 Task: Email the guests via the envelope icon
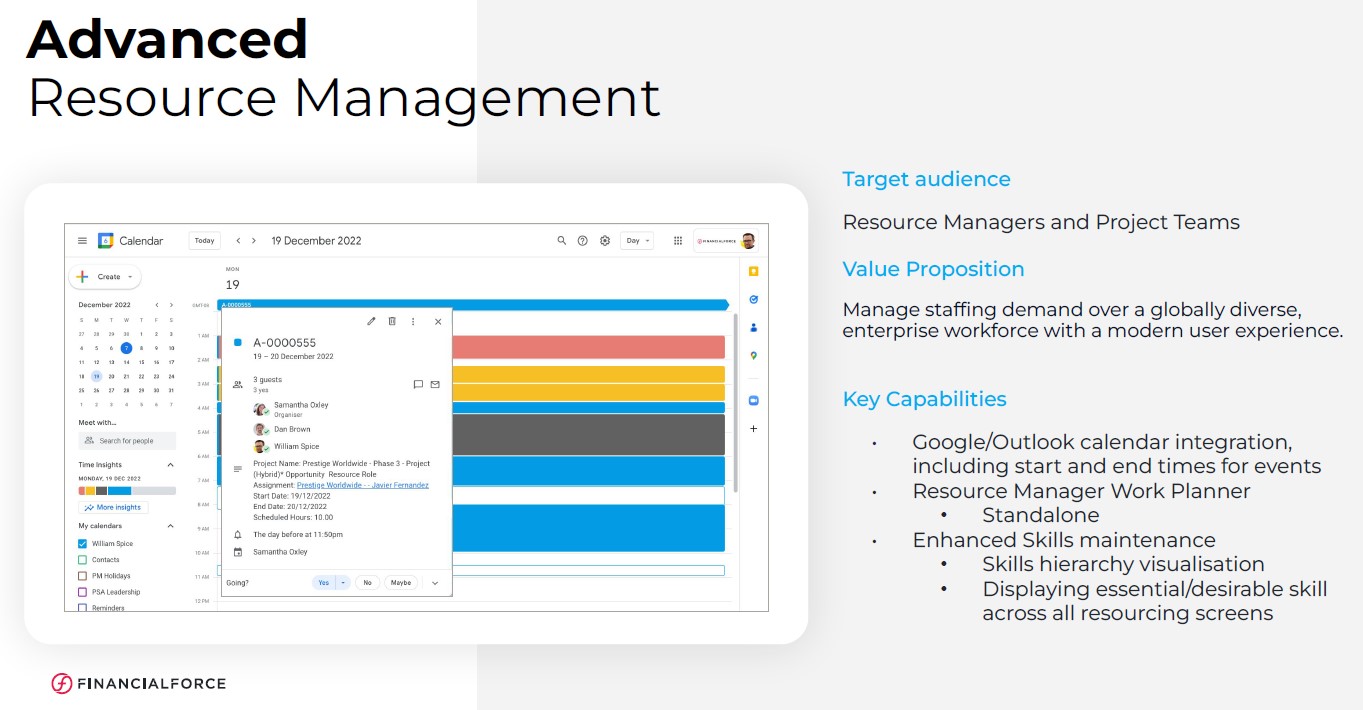coord(435,384)
